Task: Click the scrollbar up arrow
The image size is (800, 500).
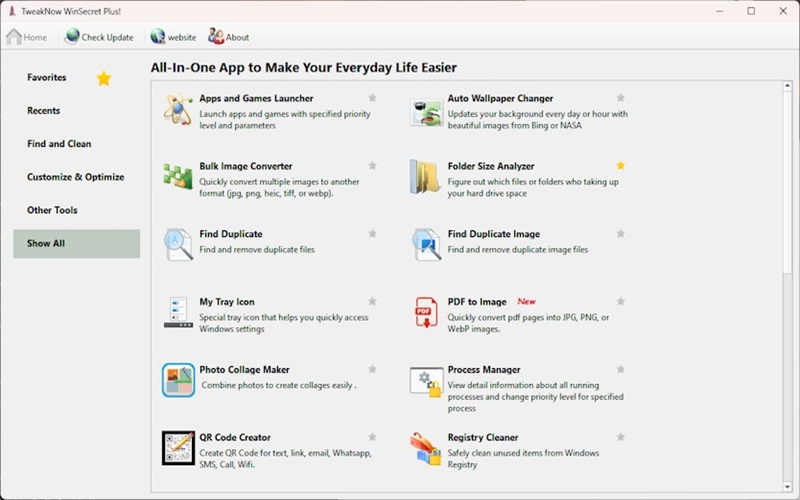Action: coord(787,86)
